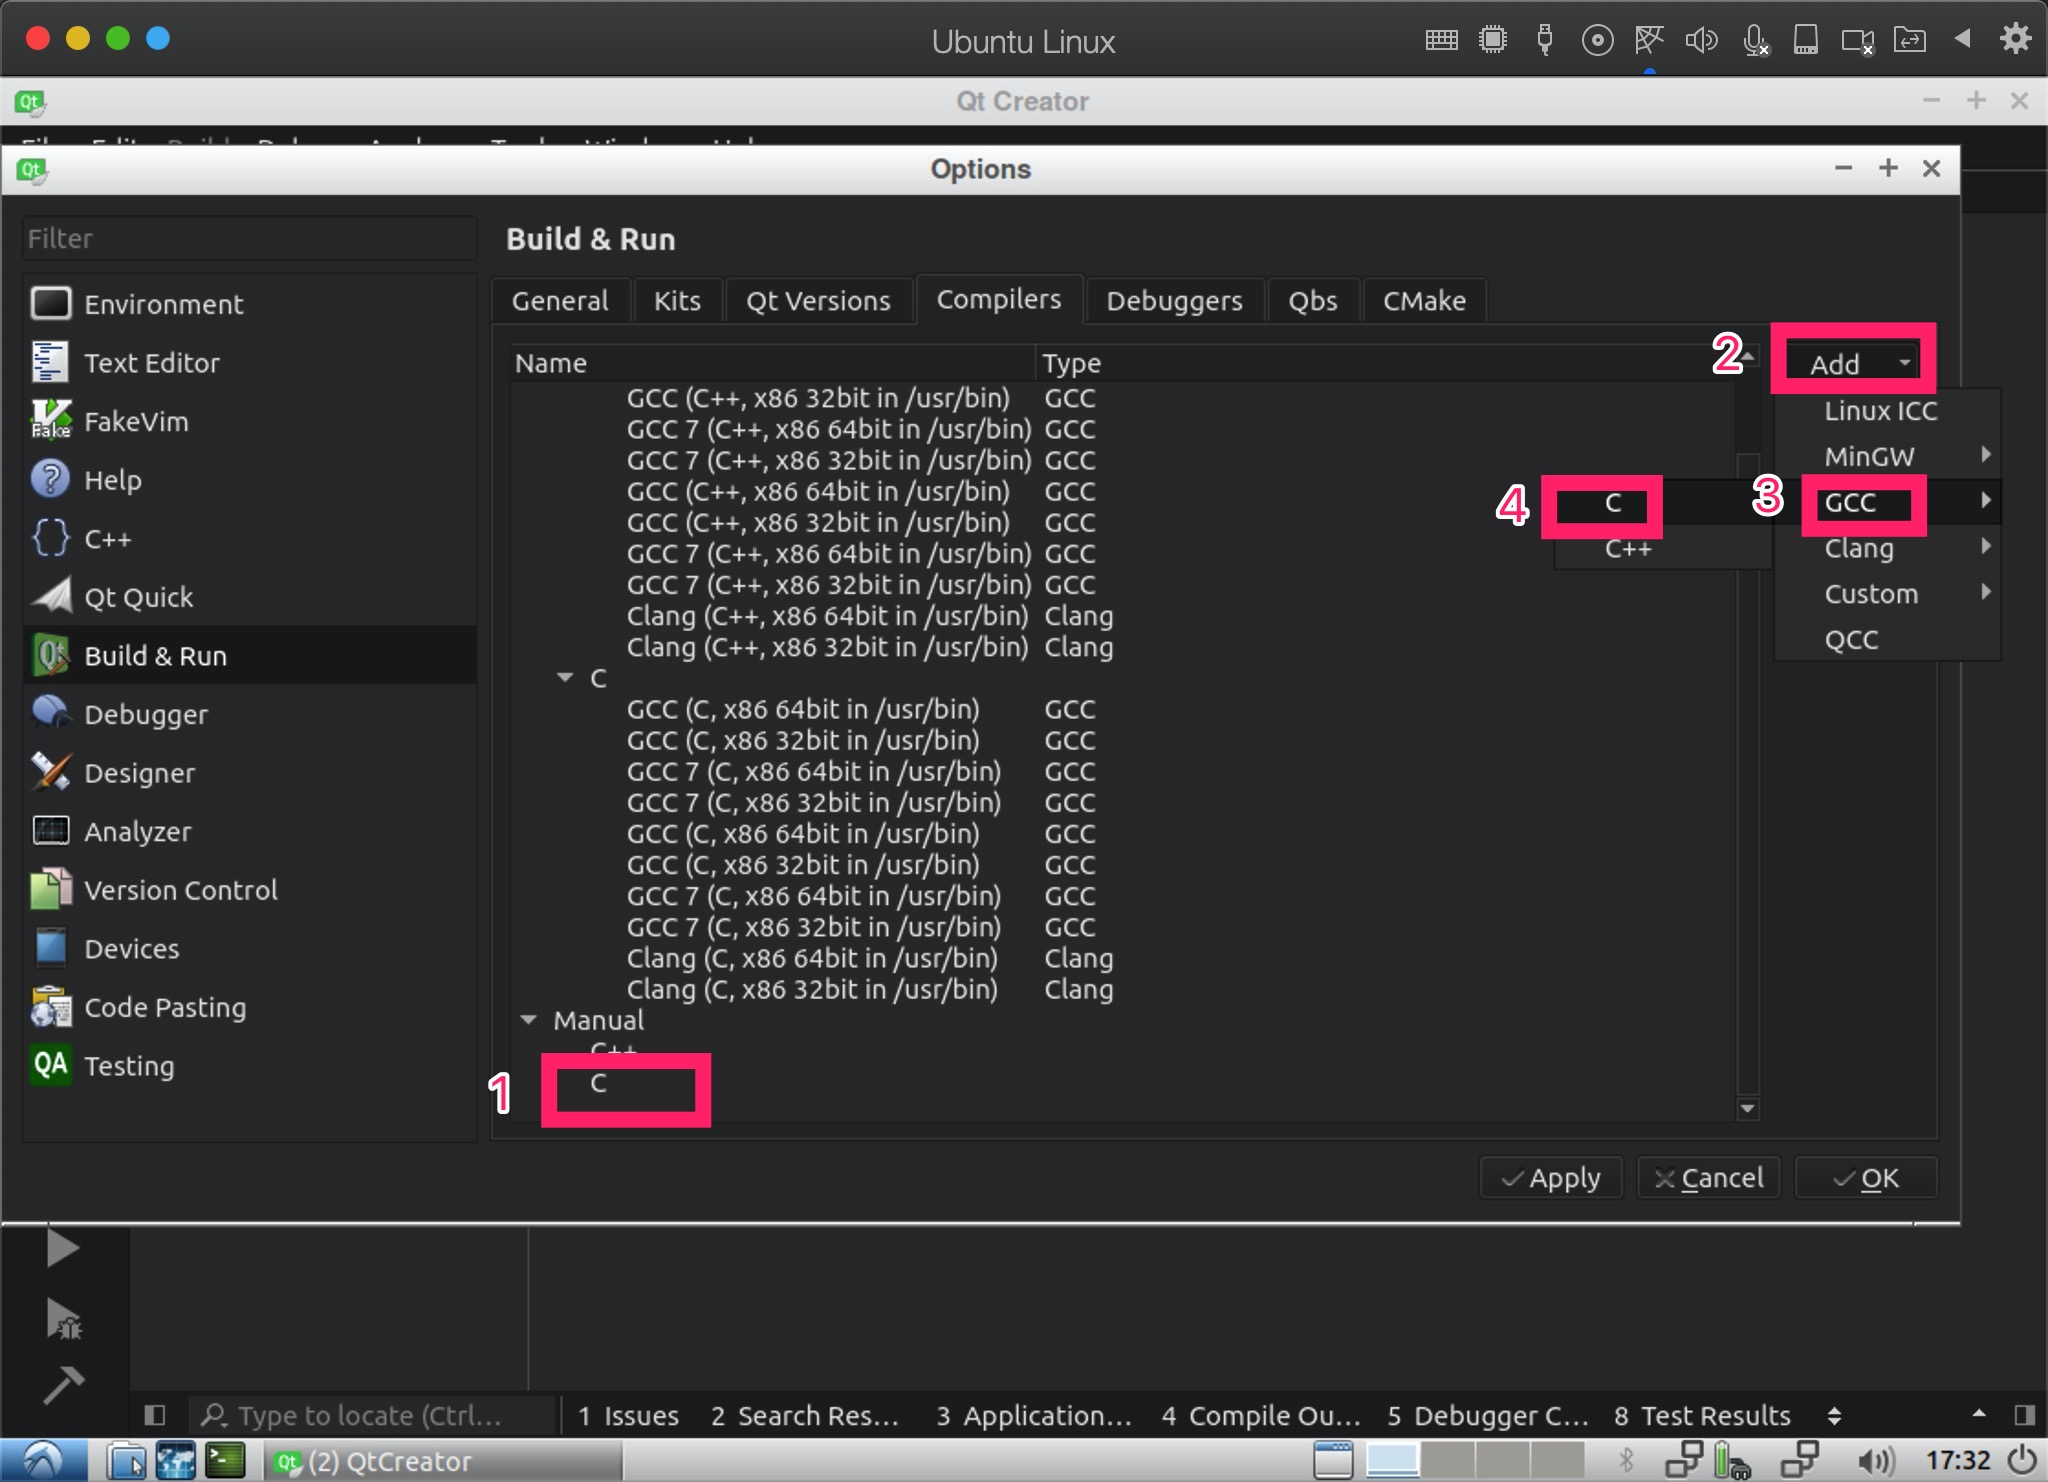Click the volume icon in the system tray

click(1876, 1461)
